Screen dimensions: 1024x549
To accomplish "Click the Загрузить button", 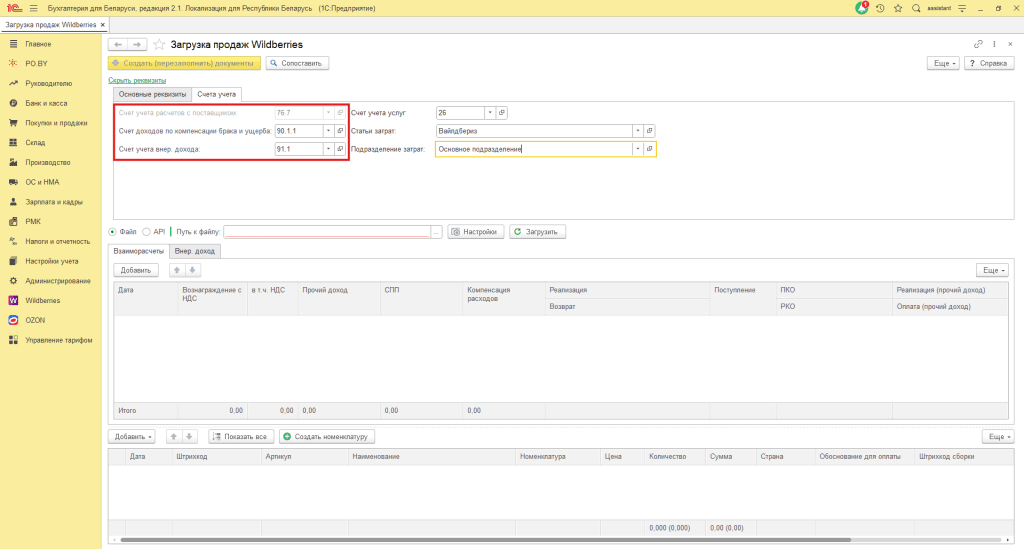I will tap(538, 231).
